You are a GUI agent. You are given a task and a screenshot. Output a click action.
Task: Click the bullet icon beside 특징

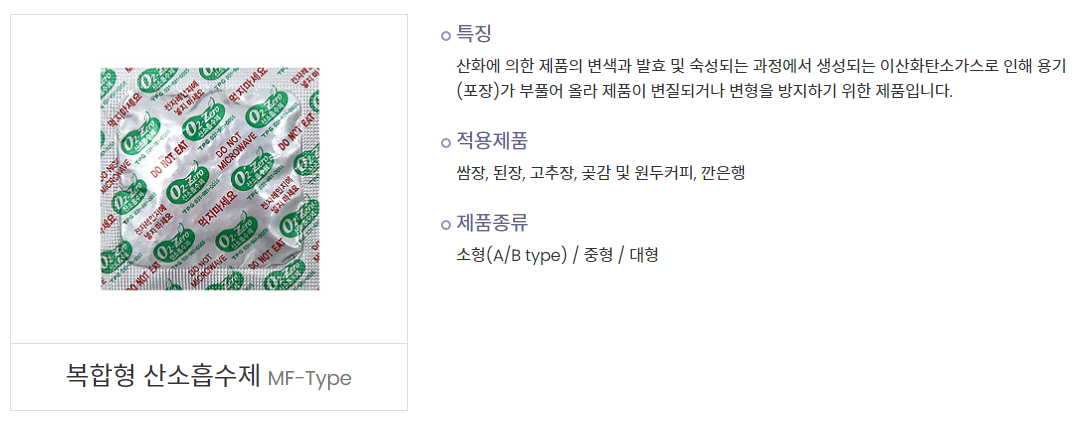click(446, 36)
